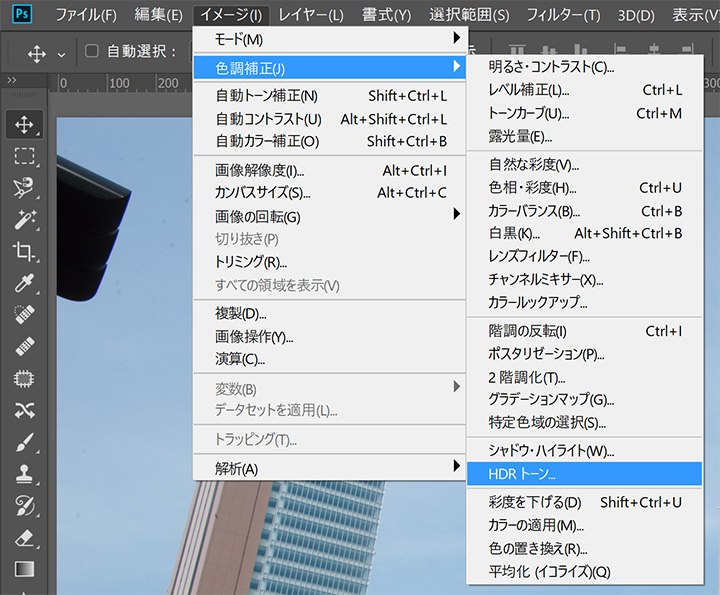The image size is (720, 595).
Task: Select the Magic Wand tool
Action: coord(25,219)
